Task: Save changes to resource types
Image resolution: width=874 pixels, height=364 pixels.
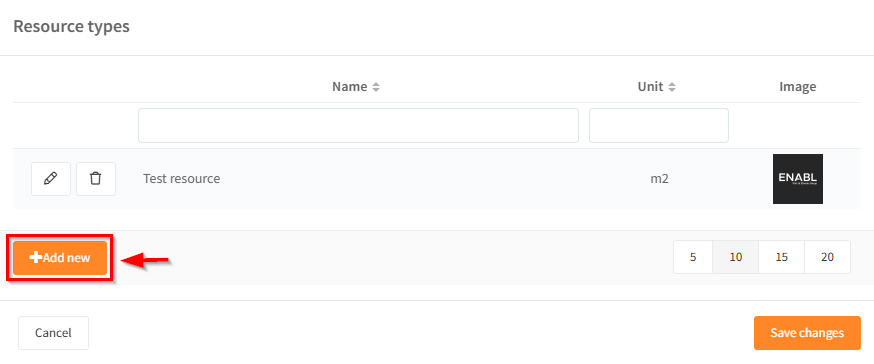Action: coord(807,333)
